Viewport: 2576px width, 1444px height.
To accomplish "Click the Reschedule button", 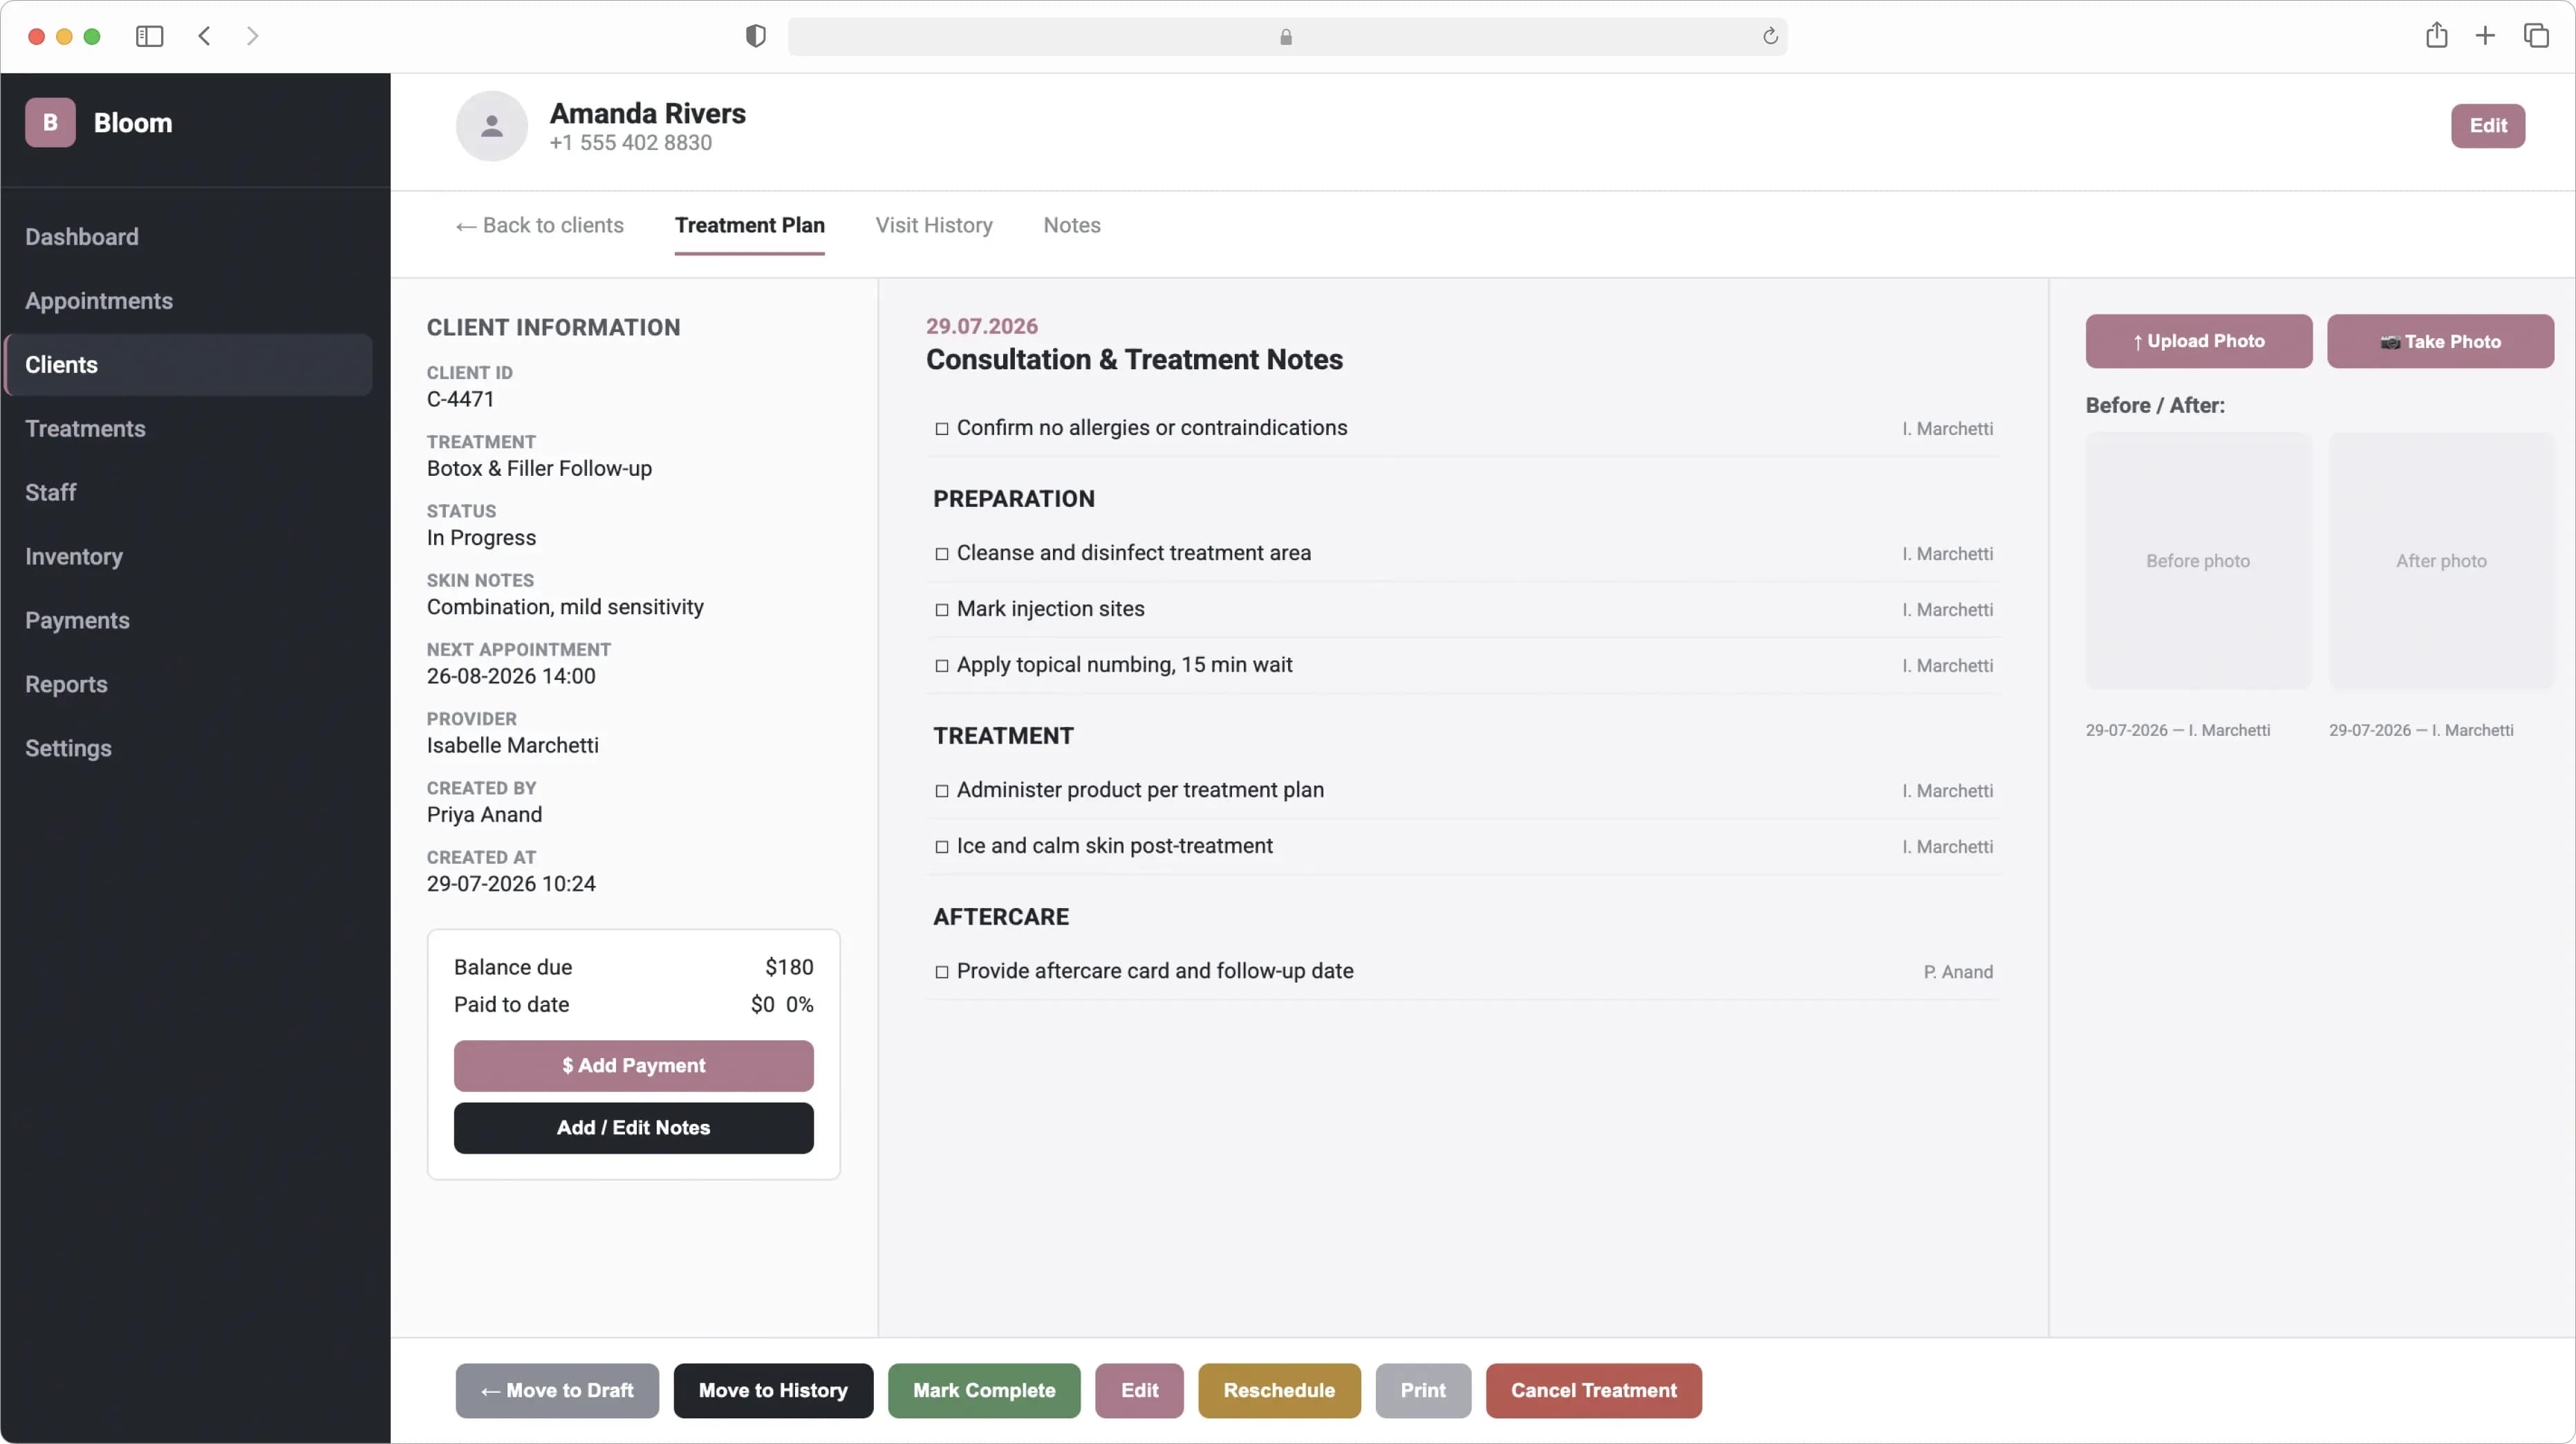I will [1279, 1391].
